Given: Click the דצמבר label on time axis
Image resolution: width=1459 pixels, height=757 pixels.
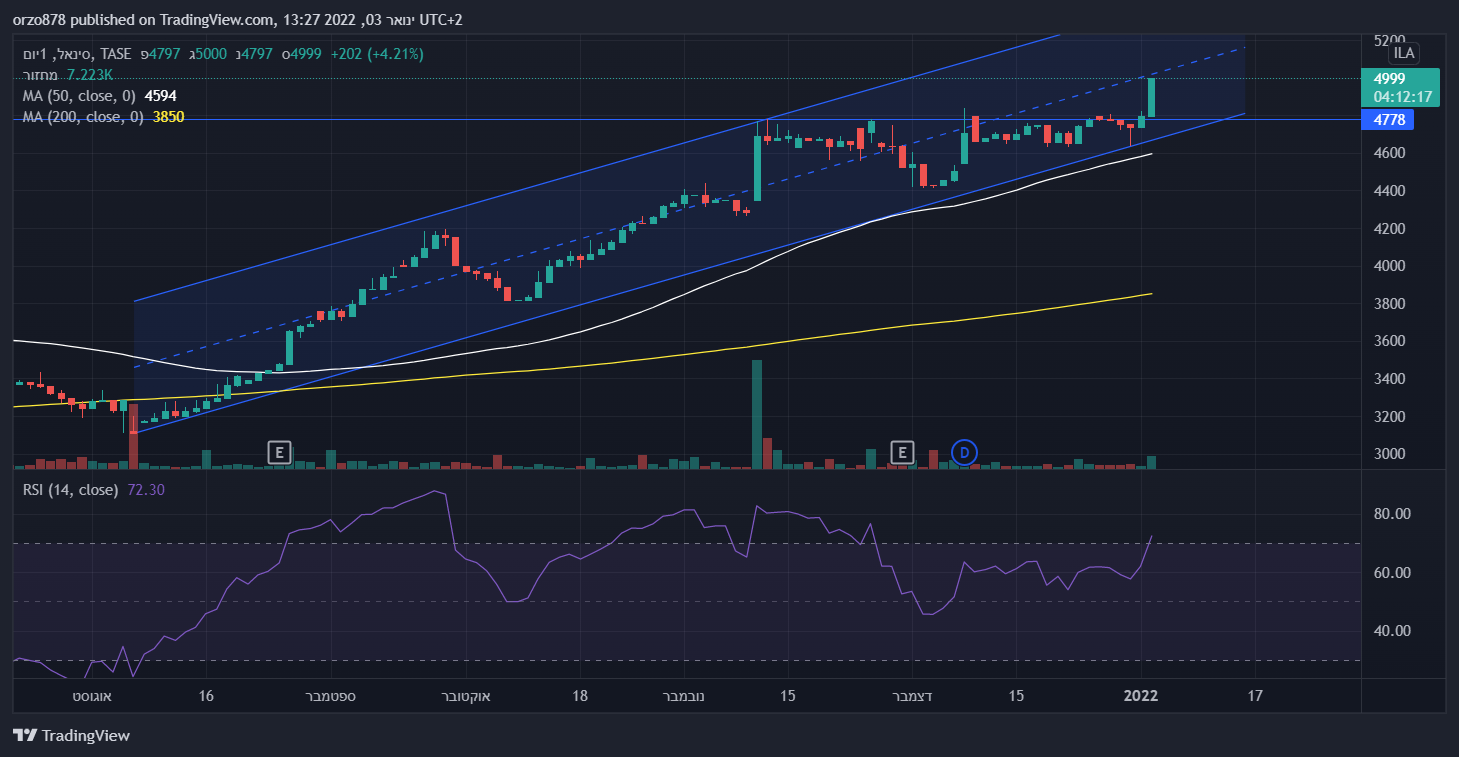Looking at the screenshot, I should pos(912,696).
